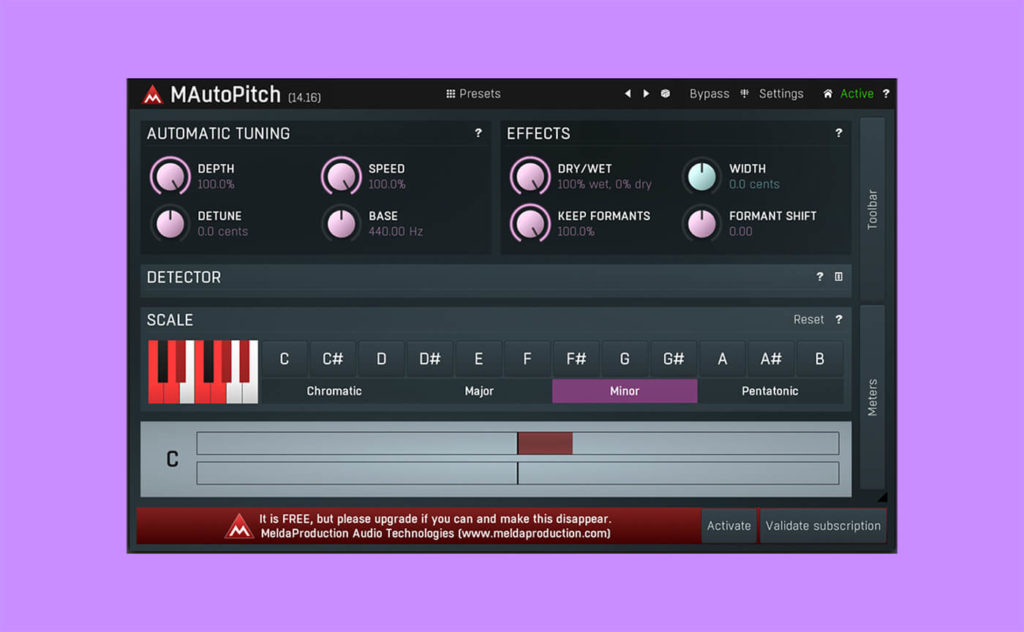Open the plugin help question mark in title bar
The height and width of the screenshot is (632, 1024).
coord(886,93)
